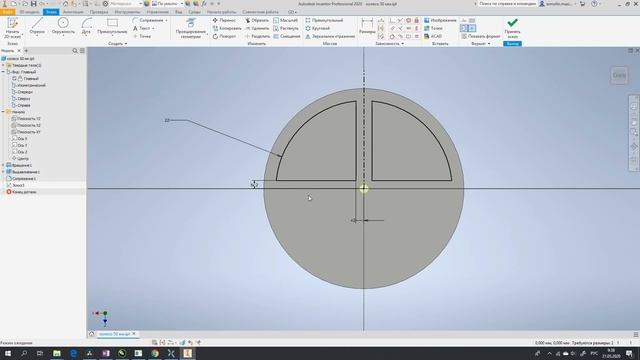Select the Stretch (Растянуть) tool

[286, 28]
